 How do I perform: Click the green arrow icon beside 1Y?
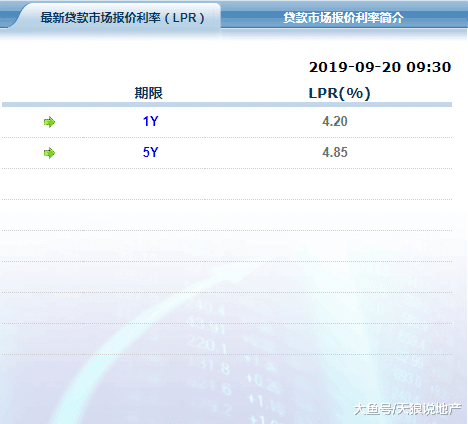[x=49, y=122]
